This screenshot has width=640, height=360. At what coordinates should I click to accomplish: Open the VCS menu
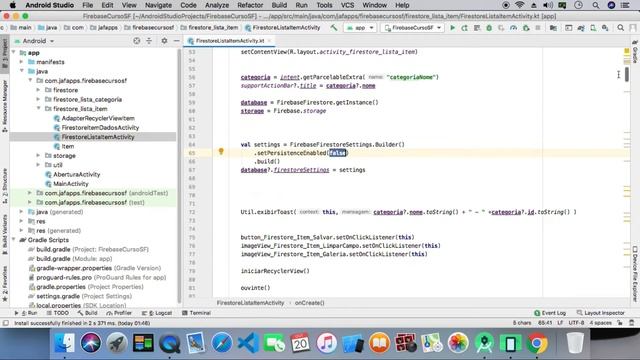(x=347, y=5)
